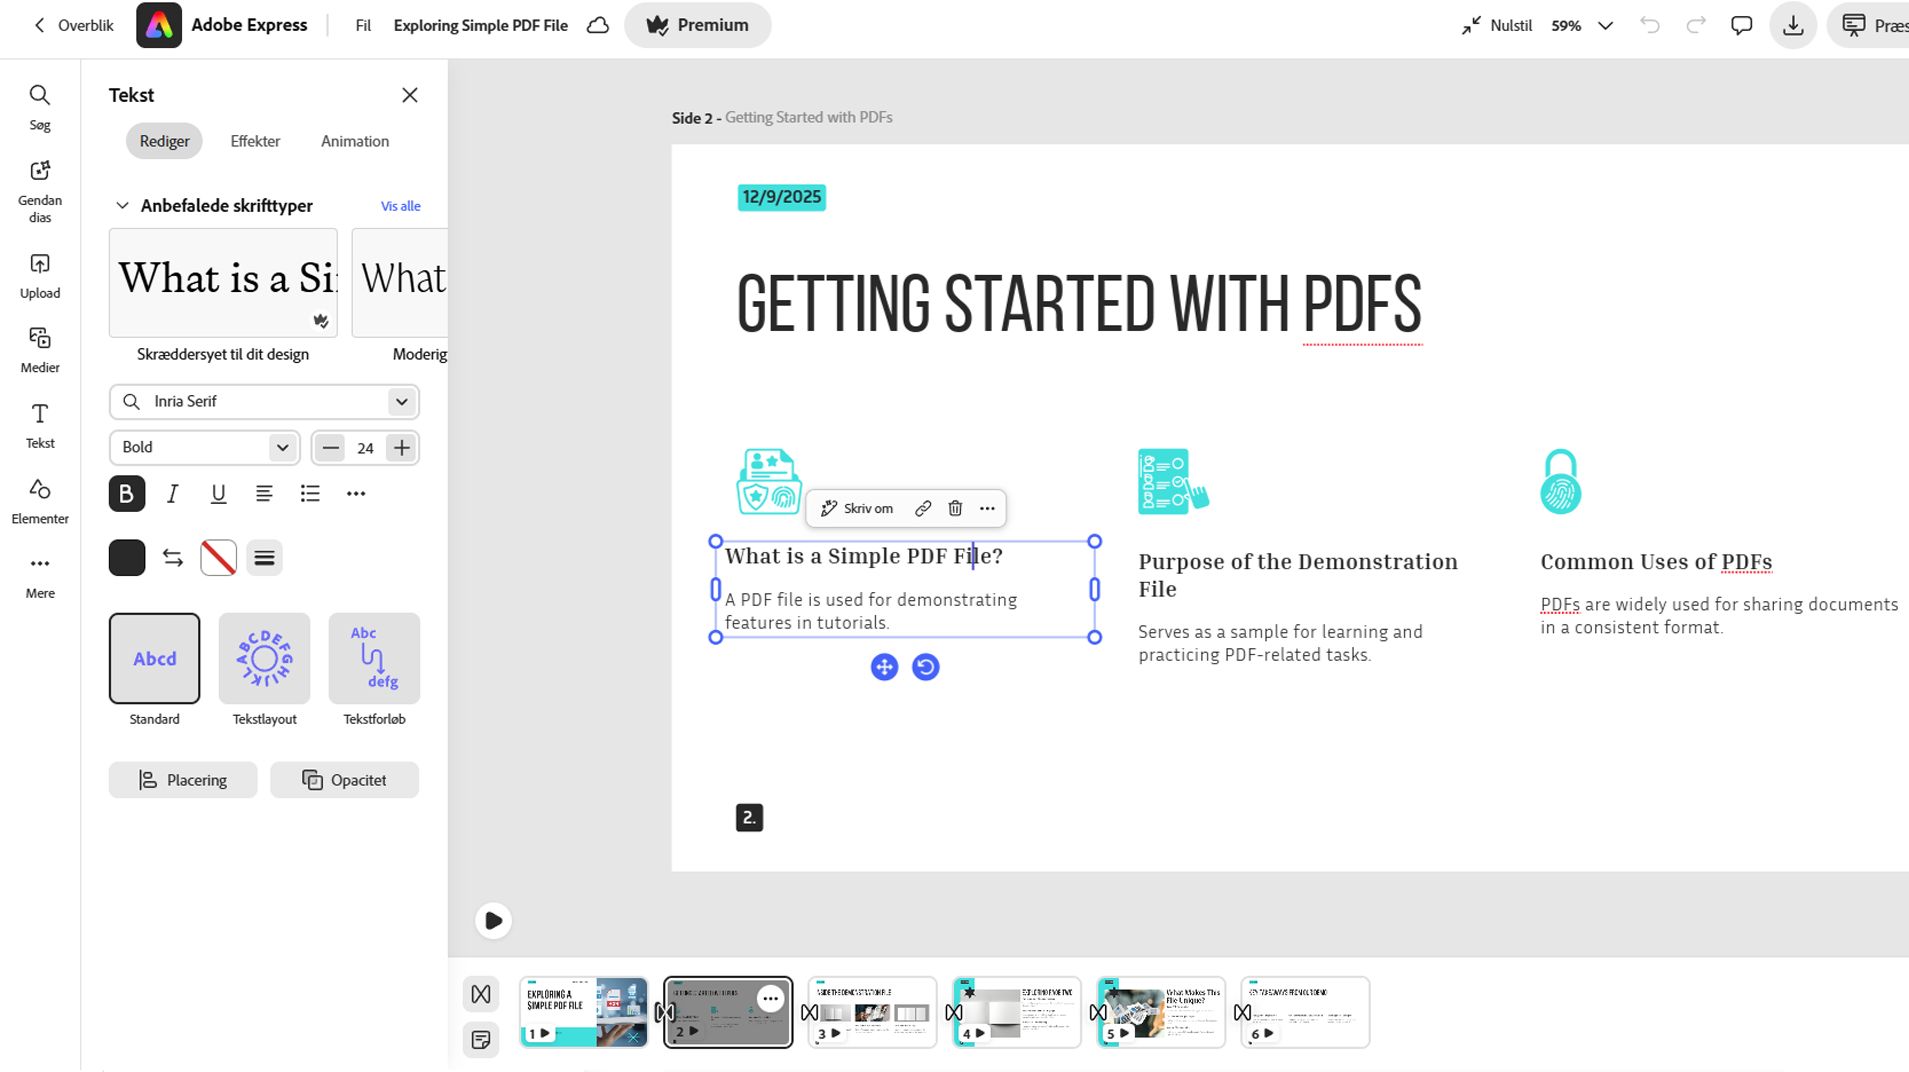The image size is (1909, 1072).
Task: Open more text formatting options
Action: (356, 493)
